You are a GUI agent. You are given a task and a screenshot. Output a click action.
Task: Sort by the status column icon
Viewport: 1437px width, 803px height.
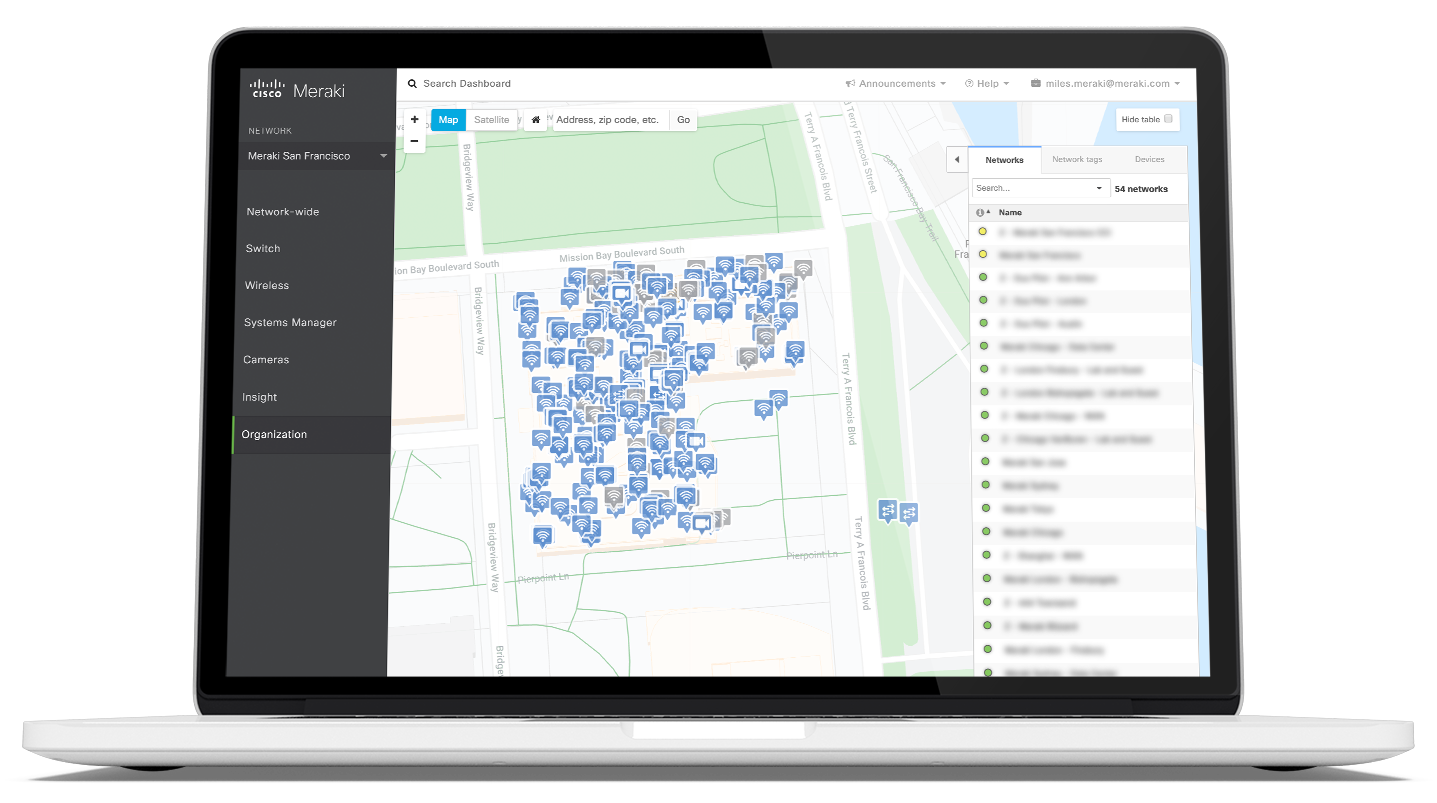[x=982, y=213]
